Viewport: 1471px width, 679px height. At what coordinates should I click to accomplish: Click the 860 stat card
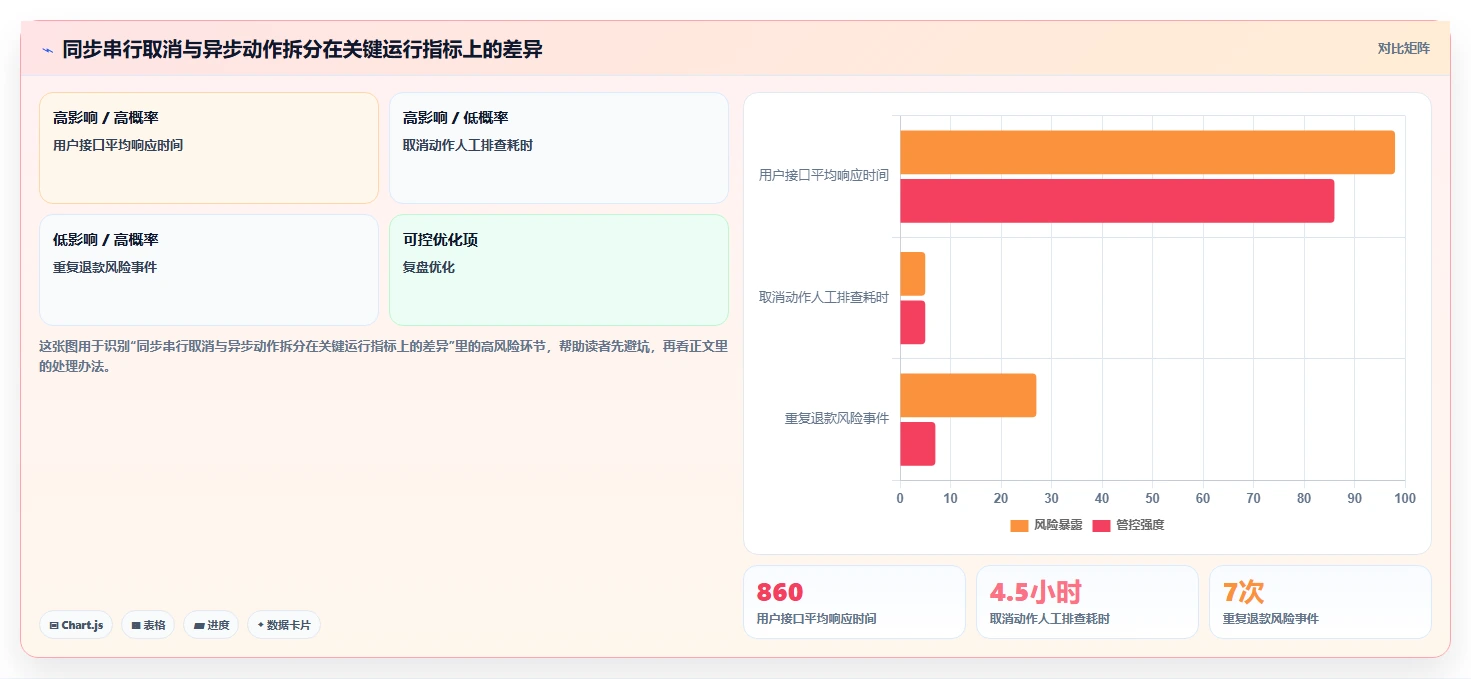coord(854,602)
